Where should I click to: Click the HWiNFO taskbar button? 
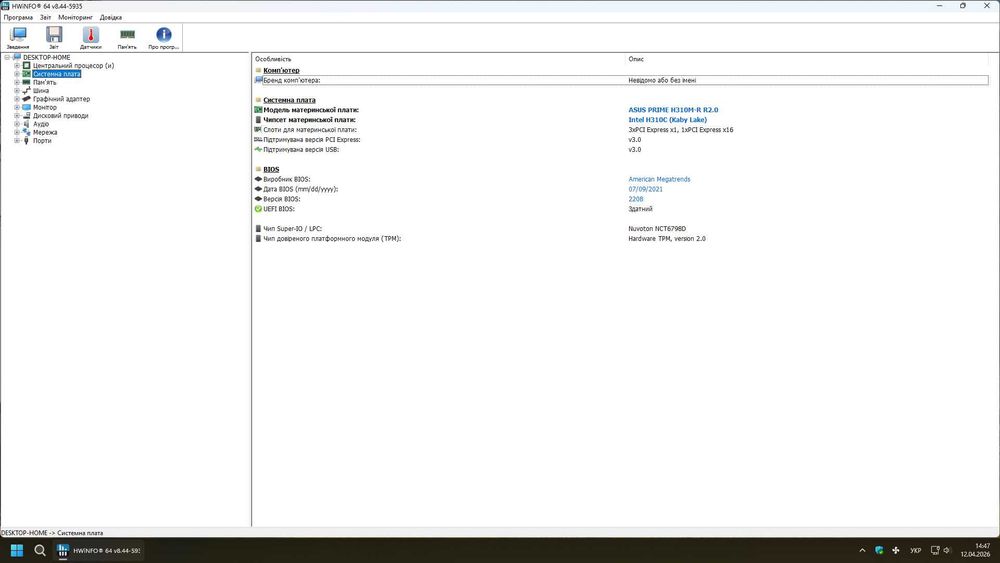99,550
